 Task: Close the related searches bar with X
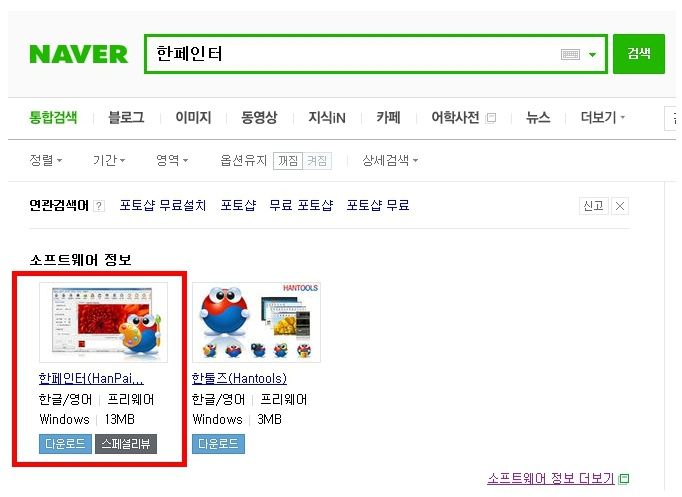pyautogui.click(x=620, y=206)
